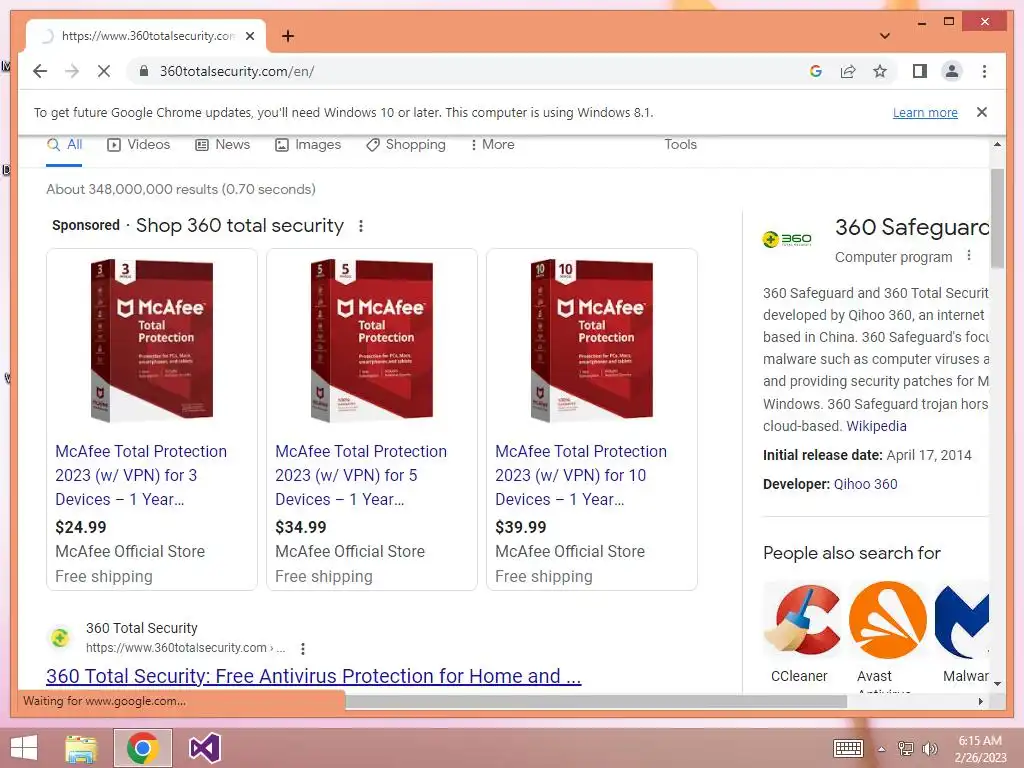Open McAfee Total Protection for 5 Devices link
The height and width of the screenshot is (768, 1024).
pyautogui.click(x=361, y=475)
